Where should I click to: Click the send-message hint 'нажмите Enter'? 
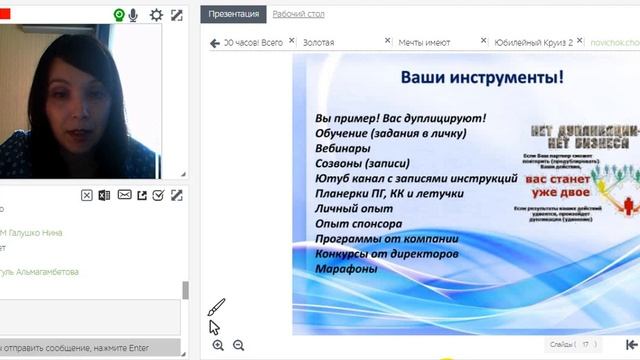[x=121, y=348]
